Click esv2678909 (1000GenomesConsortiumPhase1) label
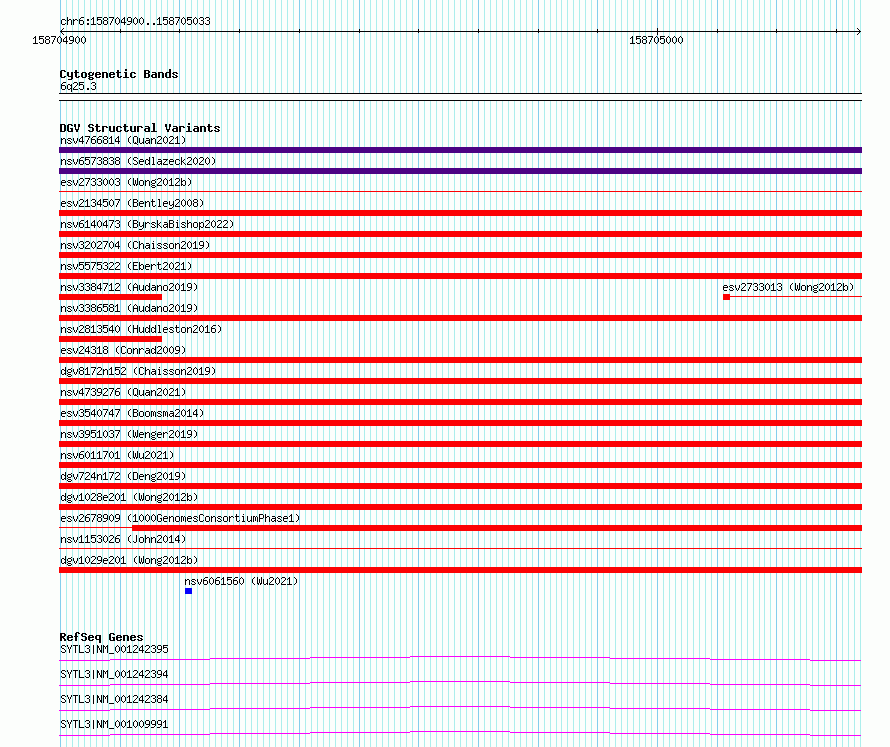890x747 pixels. pyautogui.click(x=180, y=518)
